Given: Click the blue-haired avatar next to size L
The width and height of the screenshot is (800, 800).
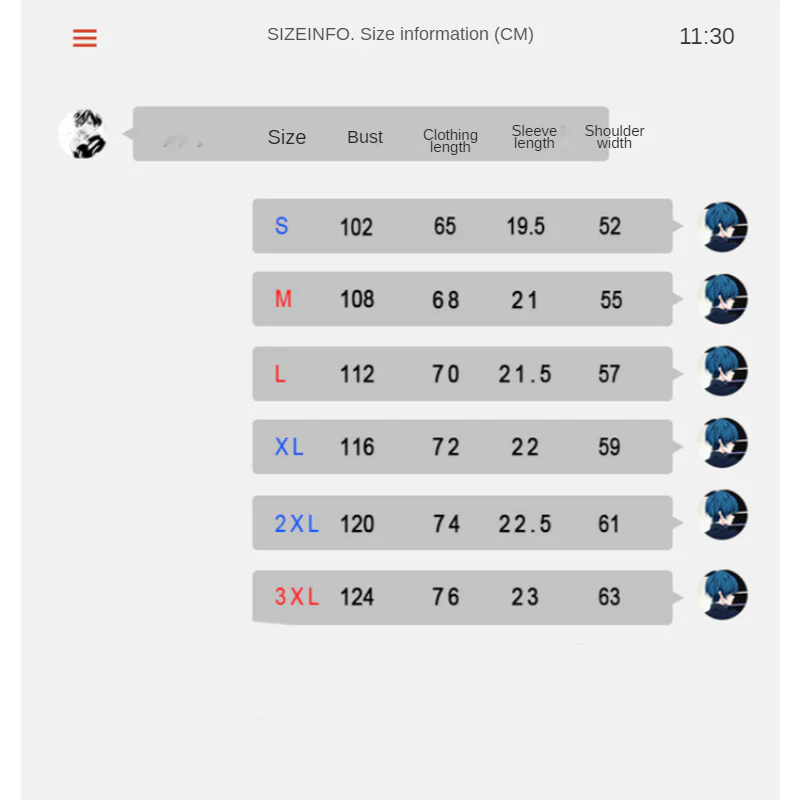Looking at the screenshot, I should 723,371.
